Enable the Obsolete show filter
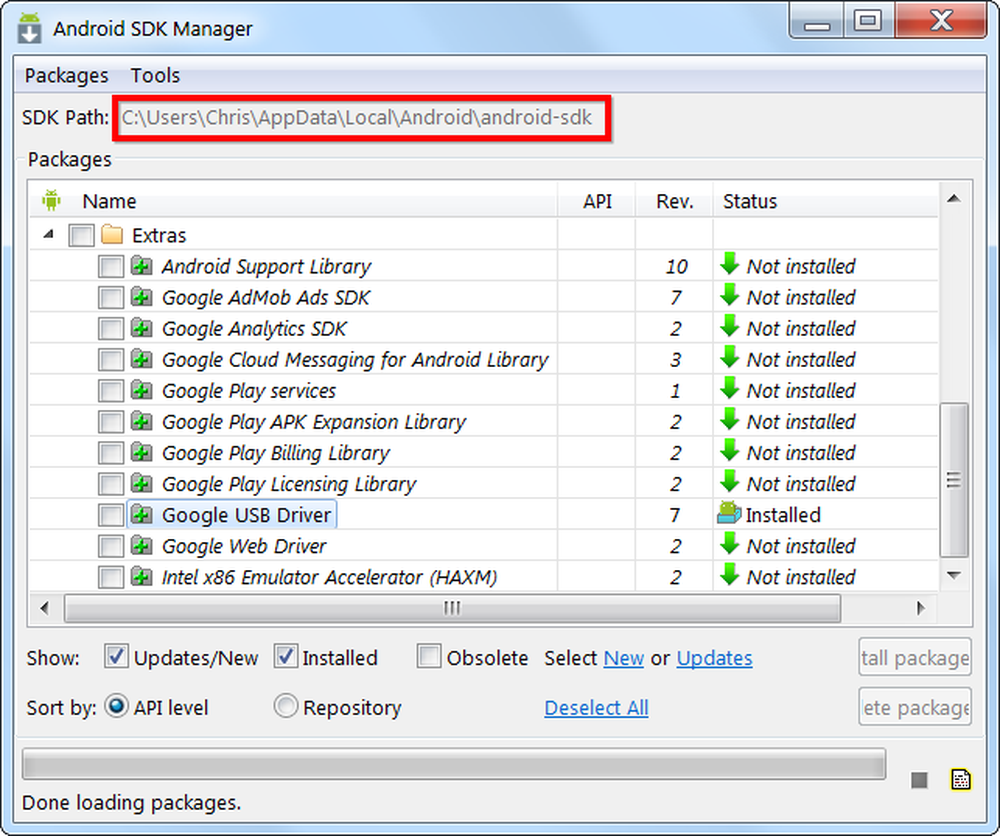1000x836 pixels. pos(429,656)
